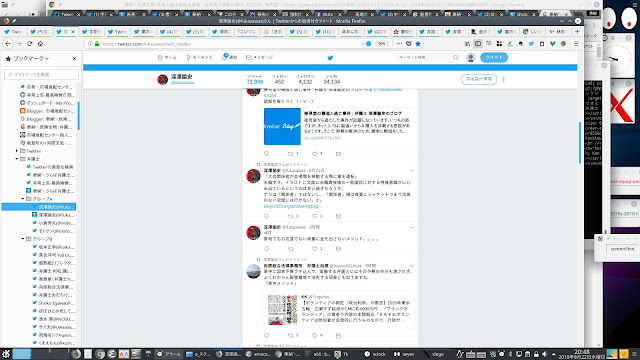Open Twitter Home (ホーム) nav item
Viewport: 640px width, 360px height.
coord(167,58)
